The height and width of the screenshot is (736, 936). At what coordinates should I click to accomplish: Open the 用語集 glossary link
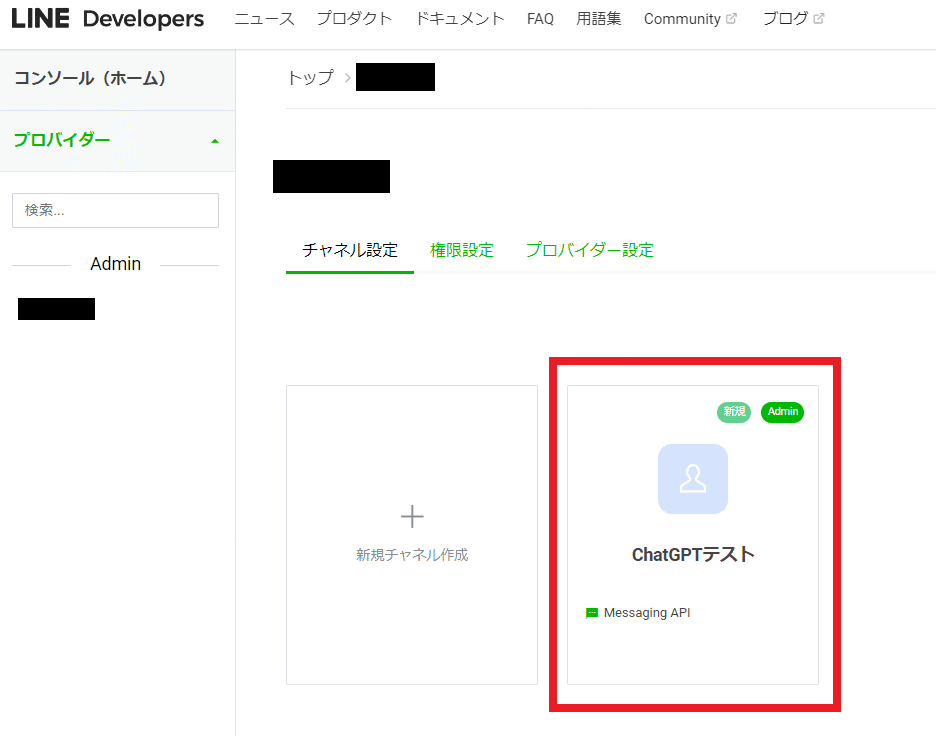[x=598, y=19]
